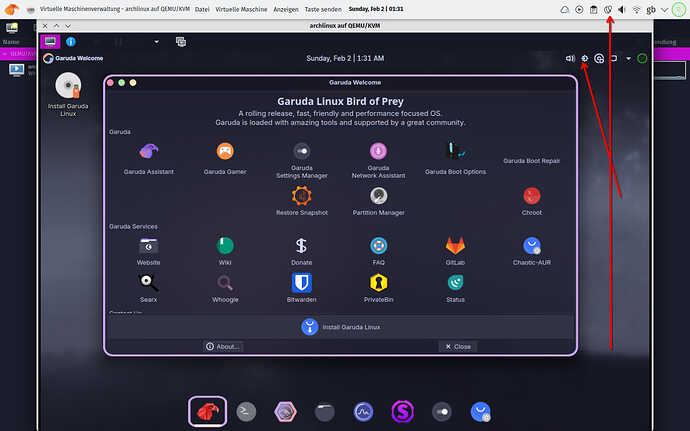Screen dimensions: 690x431
Task: Launch the terminal from the dock
Action: point(246,412)
